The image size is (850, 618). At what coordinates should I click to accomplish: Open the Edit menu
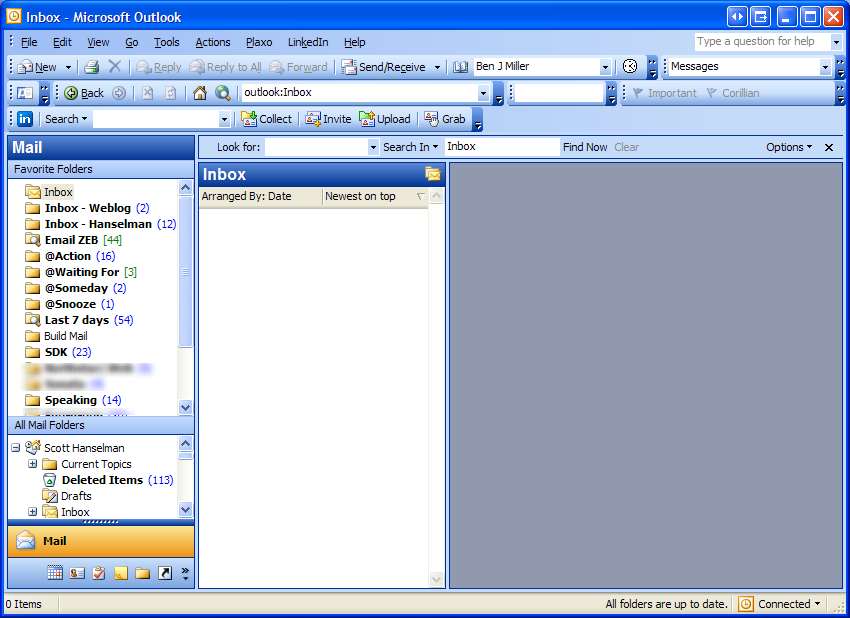click(62, 42)
